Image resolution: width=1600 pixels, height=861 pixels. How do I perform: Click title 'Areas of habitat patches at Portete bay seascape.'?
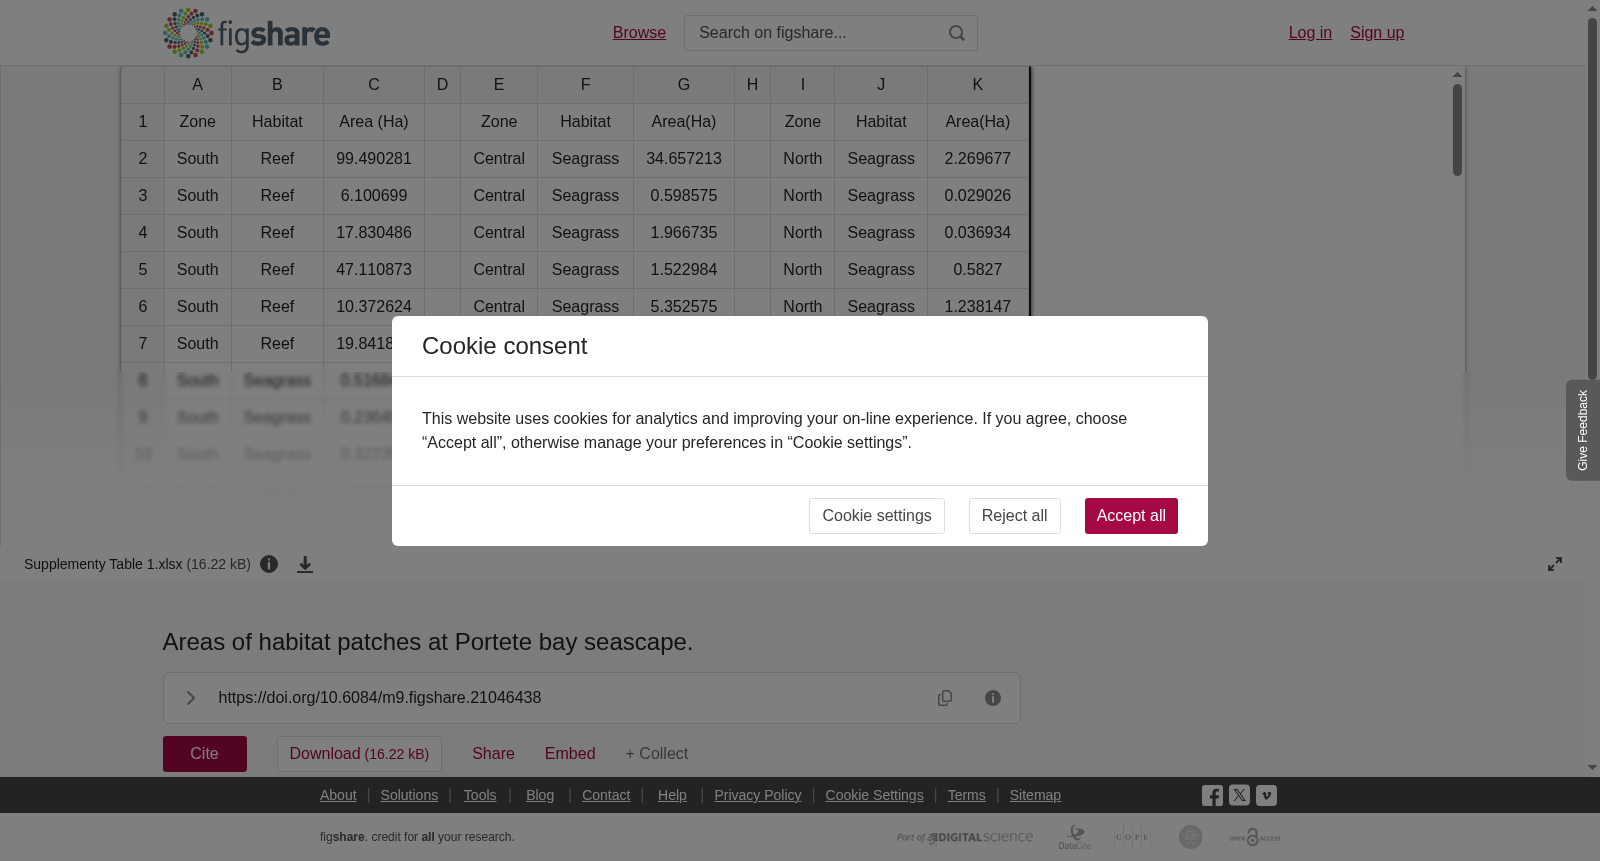point(428,642)
